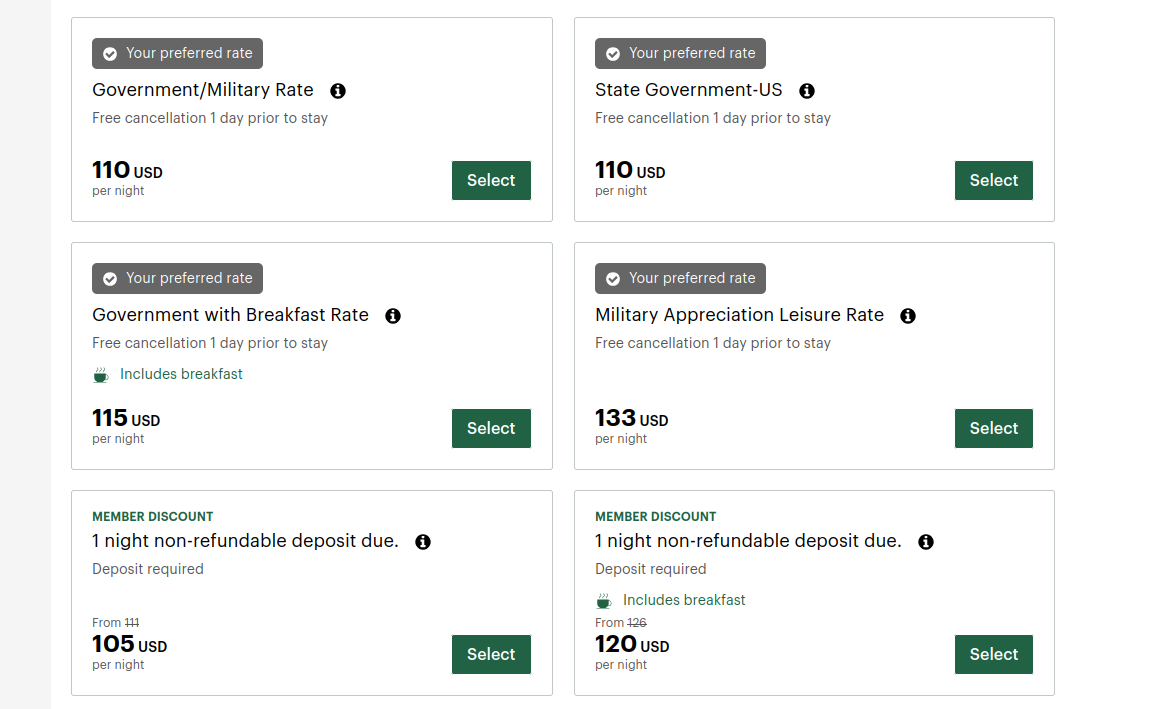Click "Your preferred rate" badge on Military Appreciation card
The height and width of the screenshot is (709, 1161).
tap(680, 279)
